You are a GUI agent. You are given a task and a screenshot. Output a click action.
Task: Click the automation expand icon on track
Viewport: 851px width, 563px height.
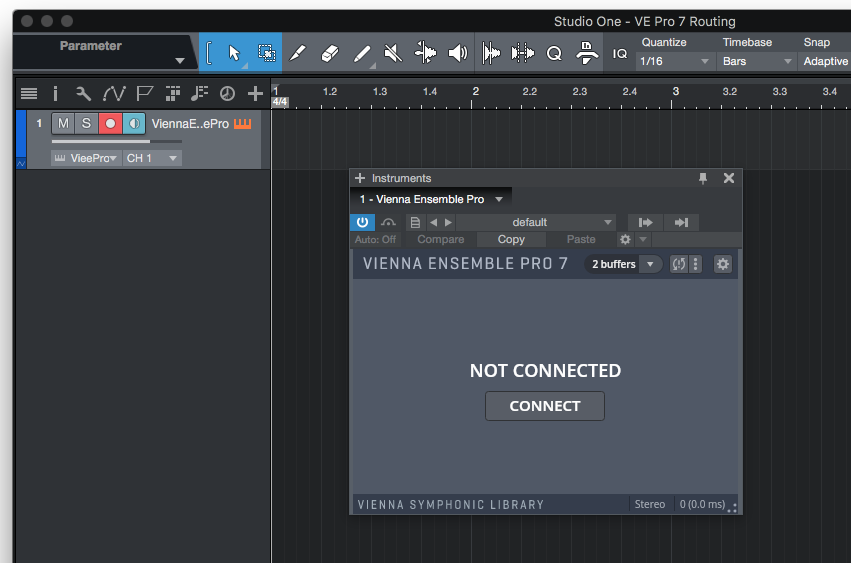[21, 163]
